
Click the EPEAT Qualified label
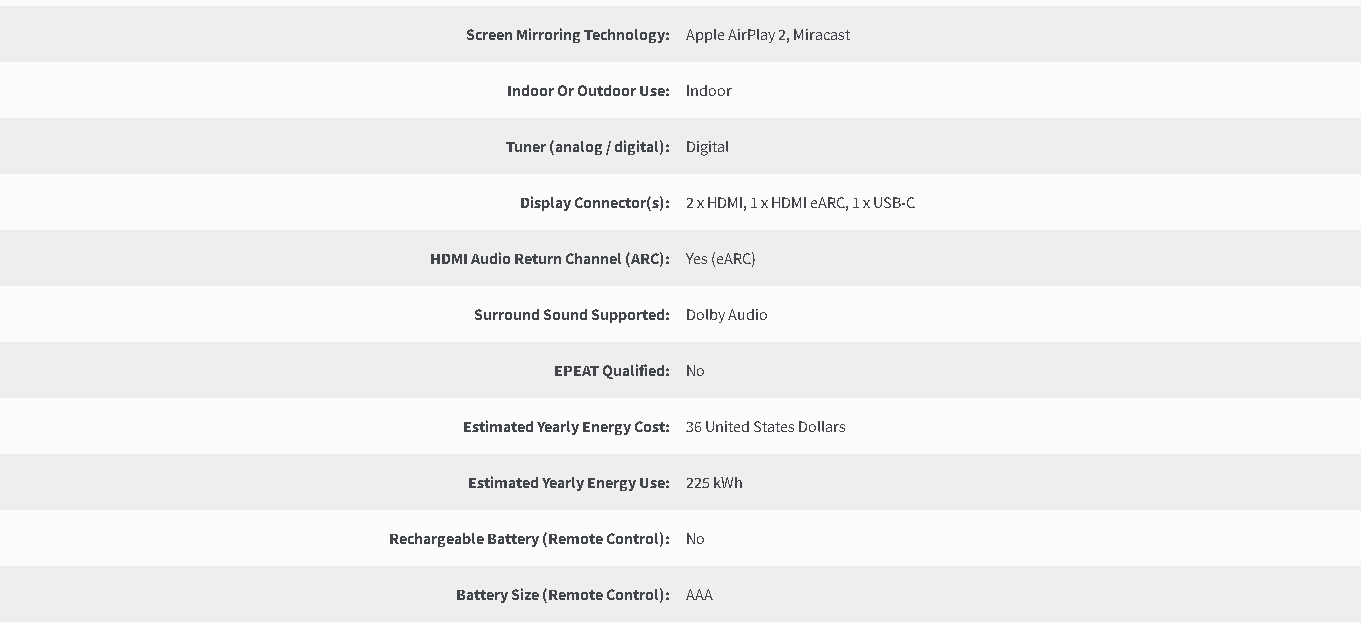pyautogui.click(x=612, y=371)
